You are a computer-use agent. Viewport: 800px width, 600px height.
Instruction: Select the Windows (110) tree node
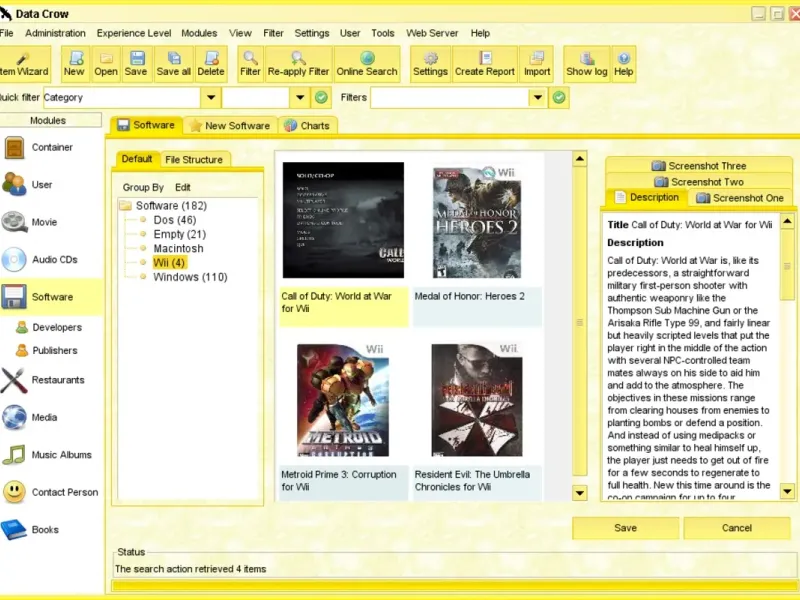click(x=190, y=277)
